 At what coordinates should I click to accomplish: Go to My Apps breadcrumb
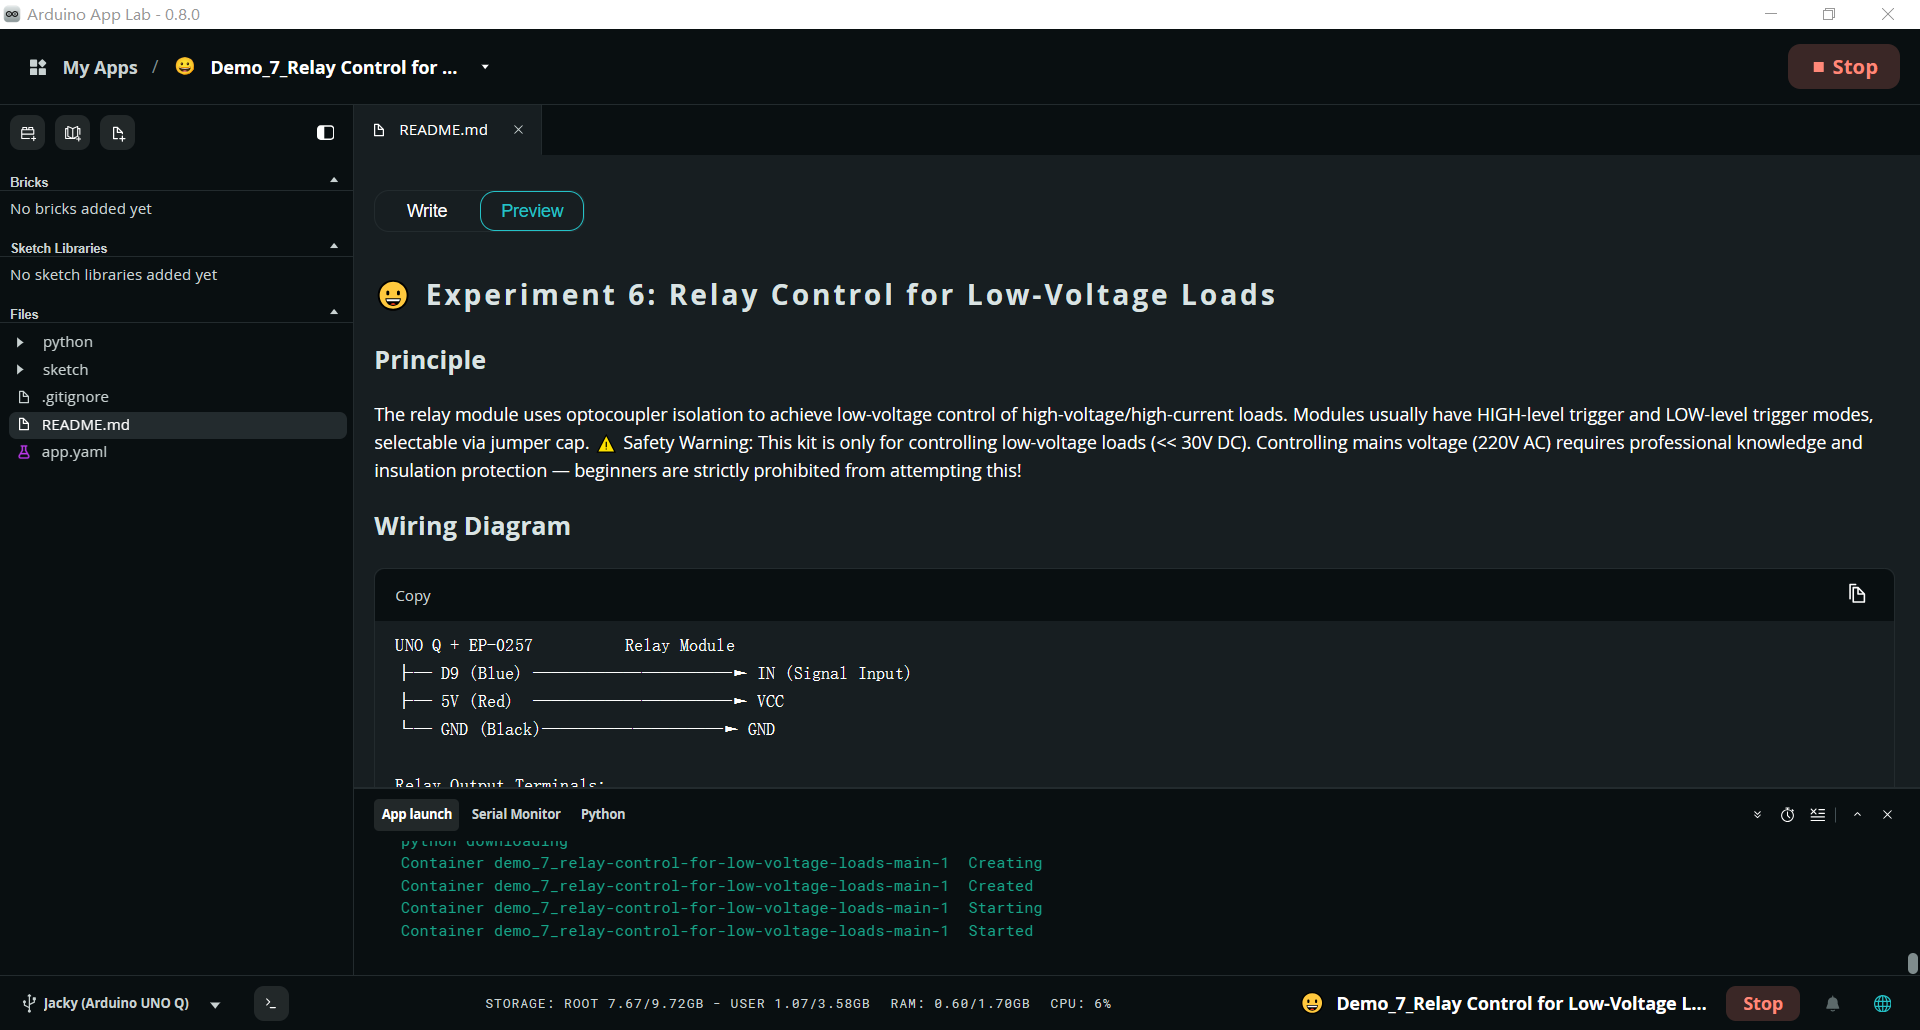click(100, 67)
